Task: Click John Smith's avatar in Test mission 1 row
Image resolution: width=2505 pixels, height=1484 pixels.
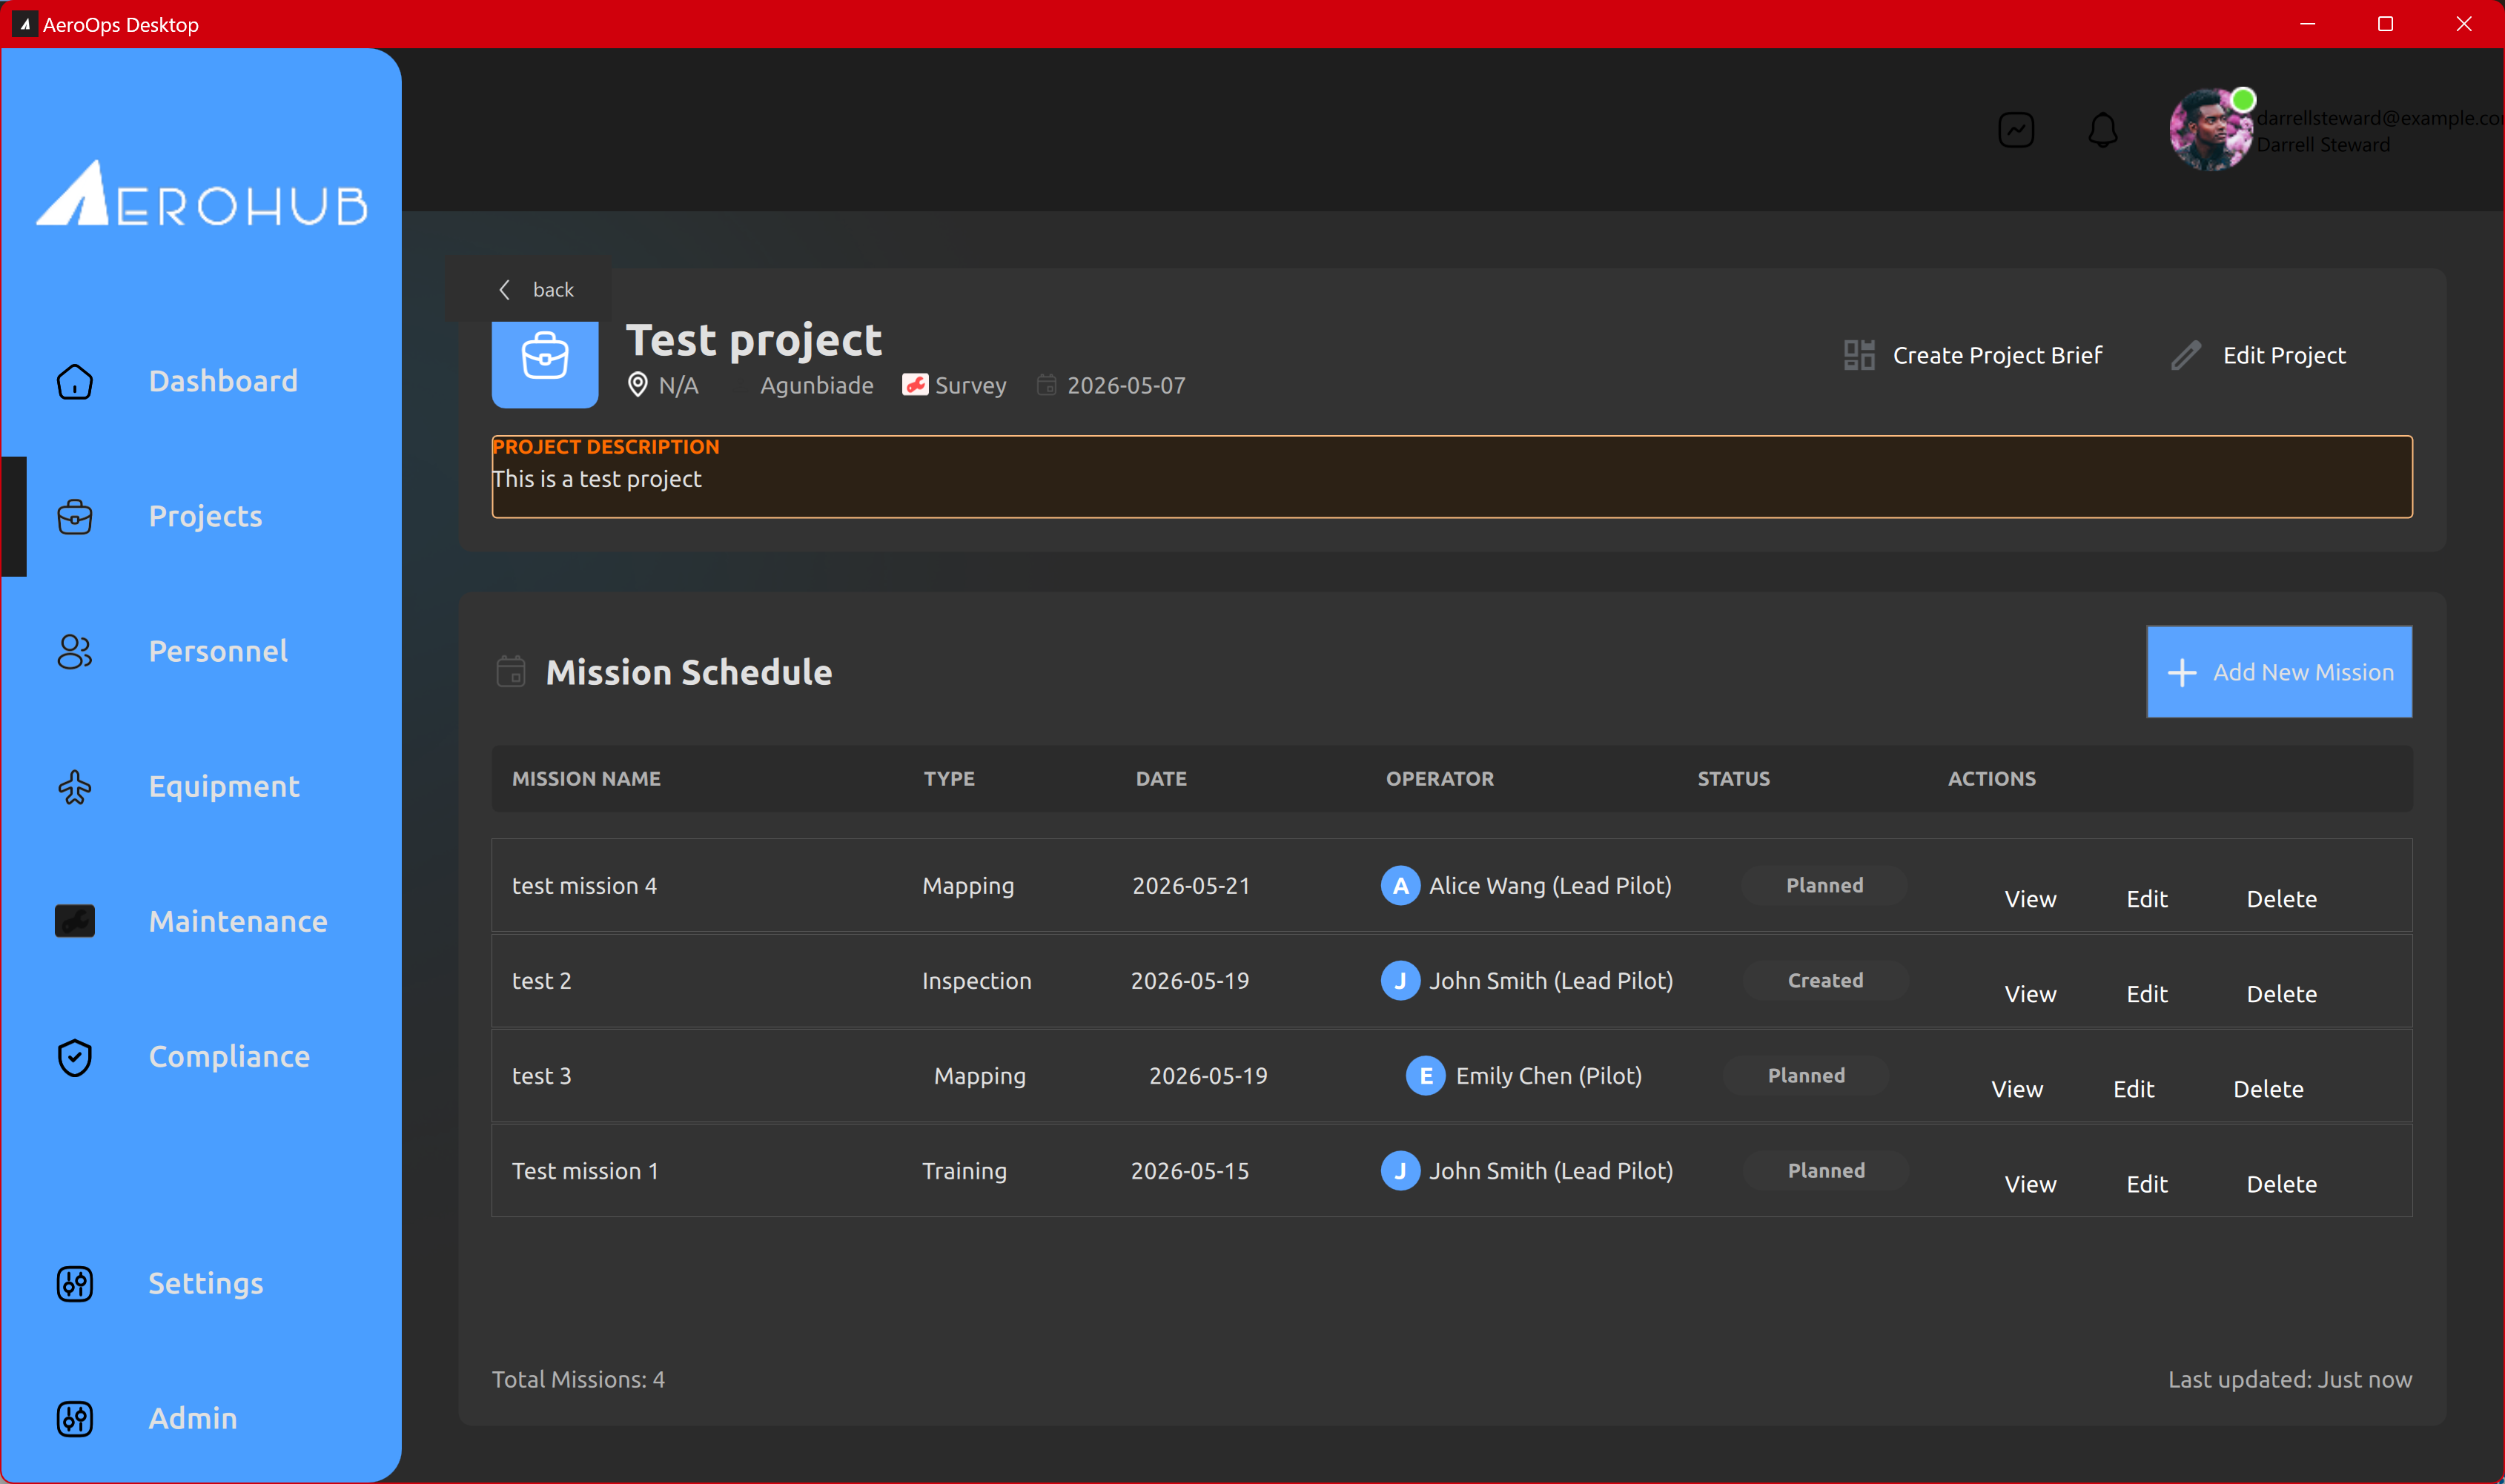Action: tap(1401, 1171)
